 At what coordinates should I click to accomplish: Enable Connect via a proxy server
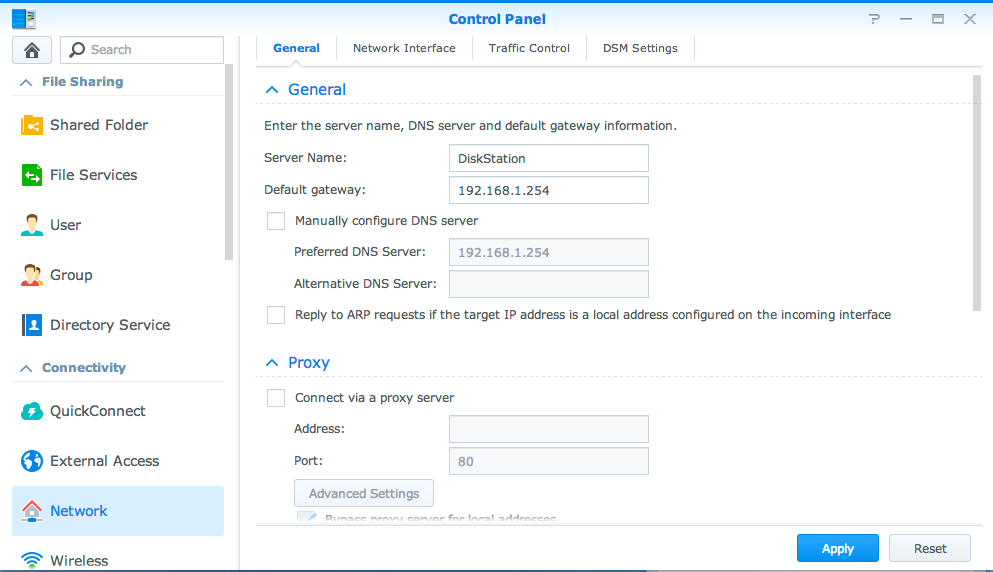(x=275, y=398)
